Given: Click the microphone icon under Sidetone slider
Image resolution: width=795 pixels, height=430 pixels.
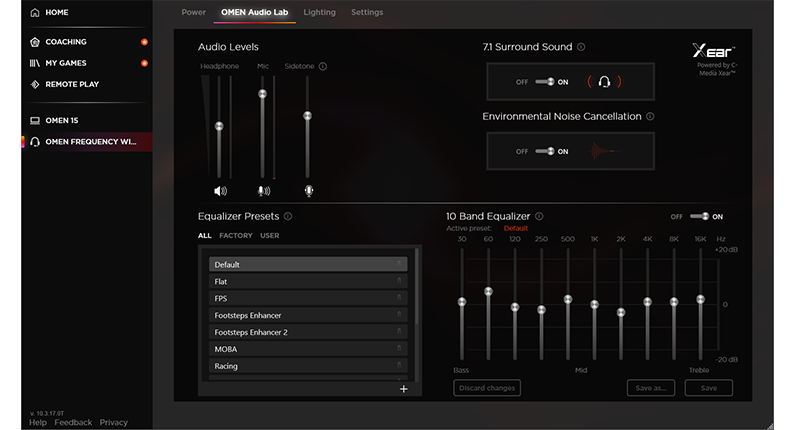Looking at the screenshot, I should (x=308, y=191).
